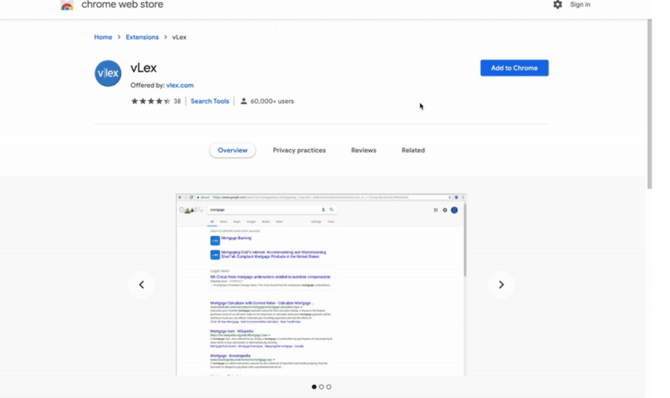Click the Chrome Web Store logo

pos(67,5)
